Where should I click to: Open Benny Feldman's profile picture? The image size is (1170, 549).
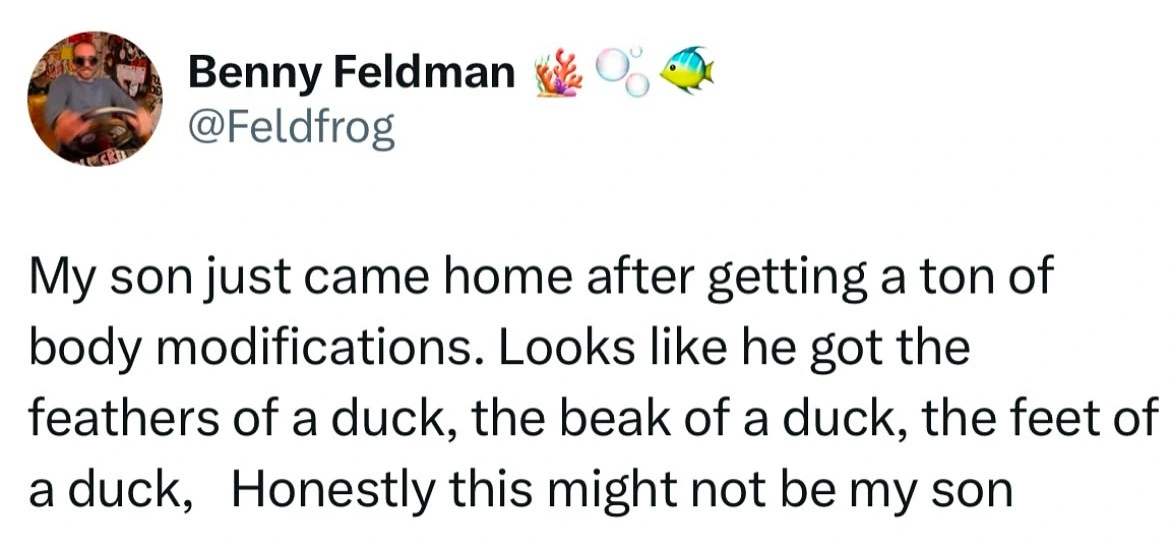[94, 98]
